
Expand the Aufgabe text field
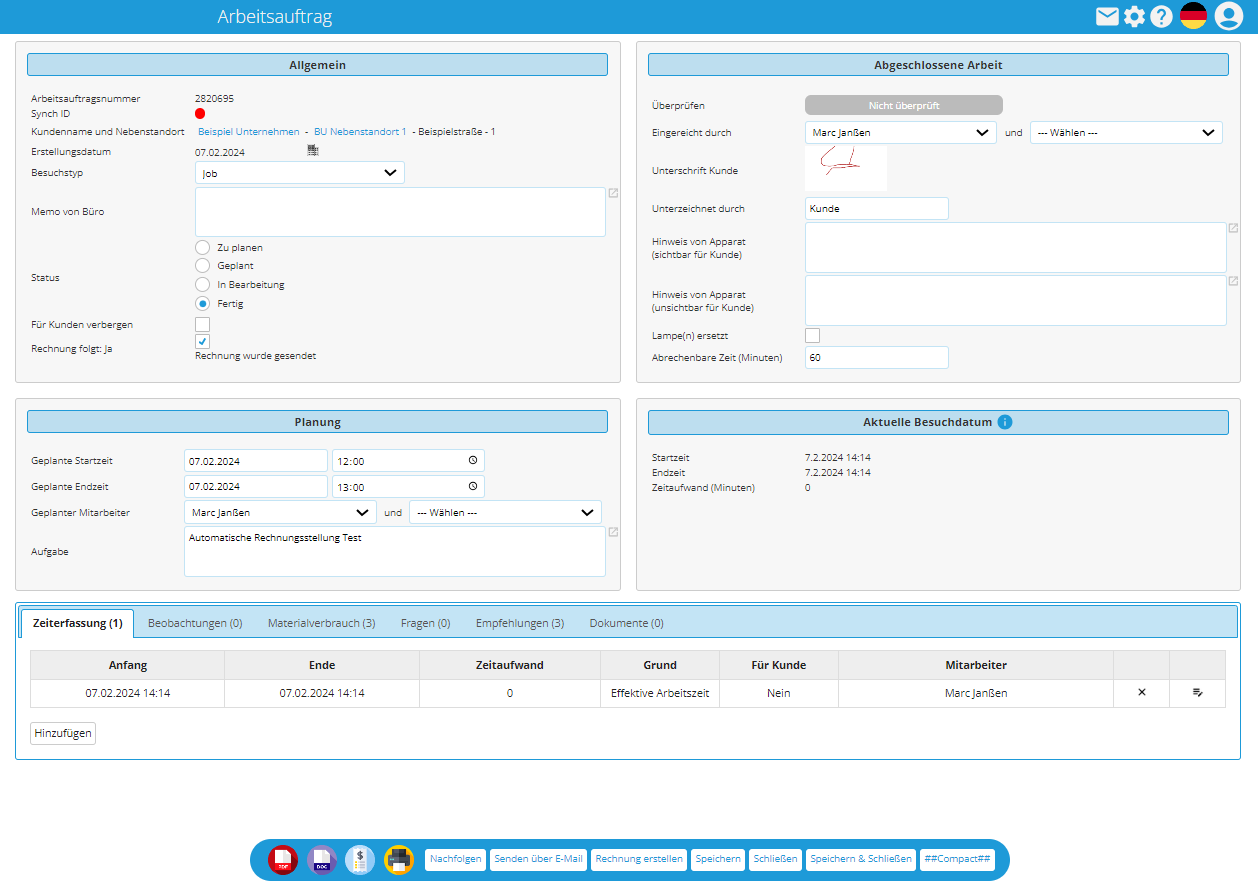[613, 532]
